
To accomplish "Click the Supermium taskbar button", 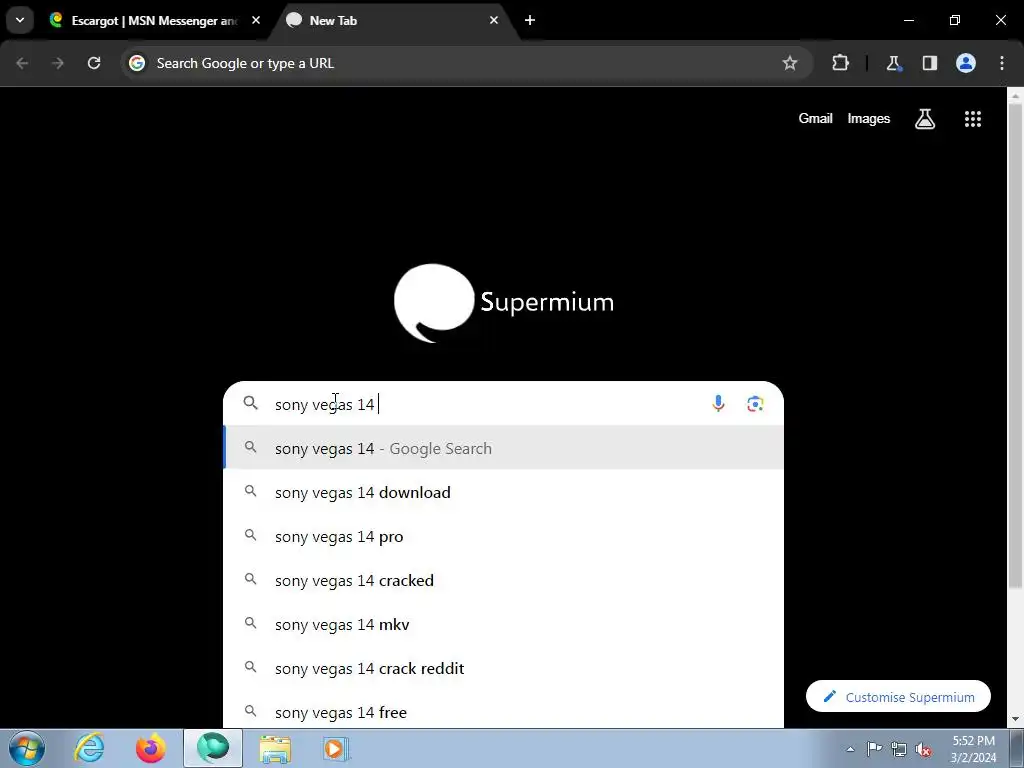I will [x=213, y=748].
